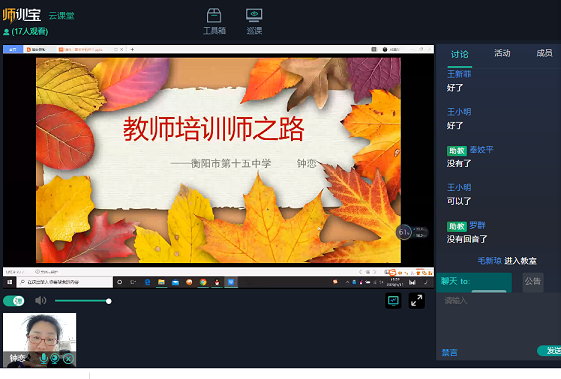Open Task View on shared taskbar

(133, 282)
